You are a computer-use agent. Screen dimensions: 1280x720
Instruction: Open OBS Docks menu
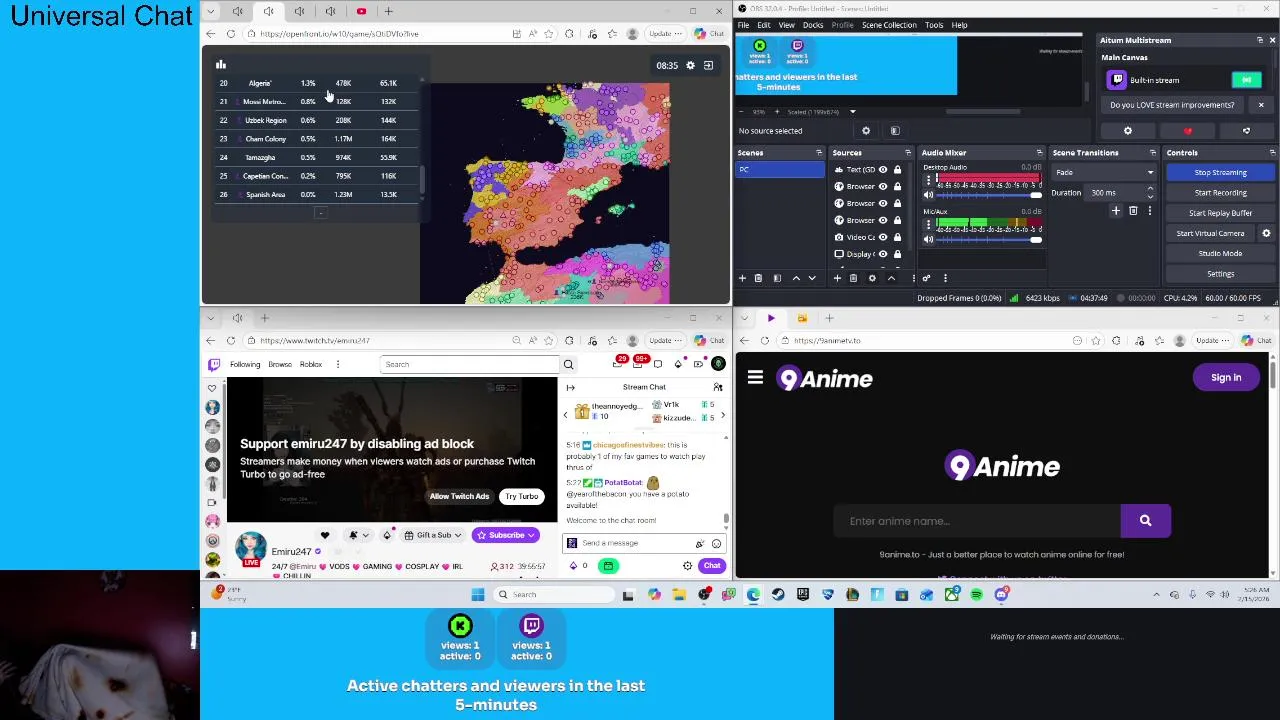tap(813, 25)
